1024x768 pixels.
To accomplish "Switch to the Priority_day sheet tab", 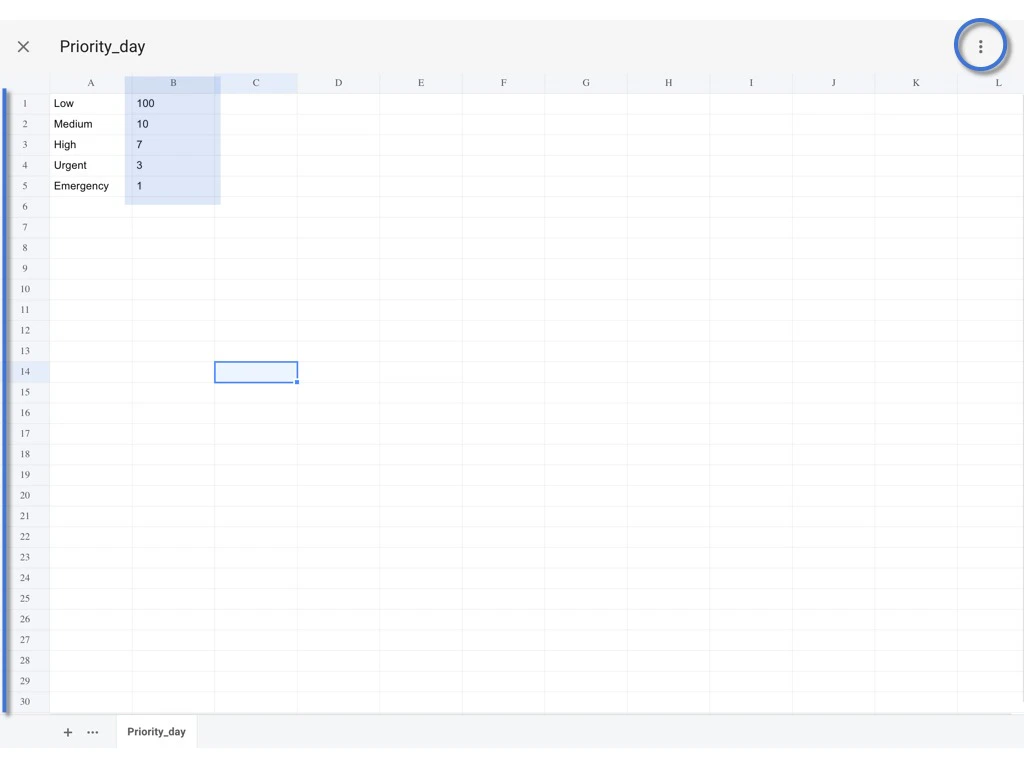I will pyautogui.click(x=156, y=731).
